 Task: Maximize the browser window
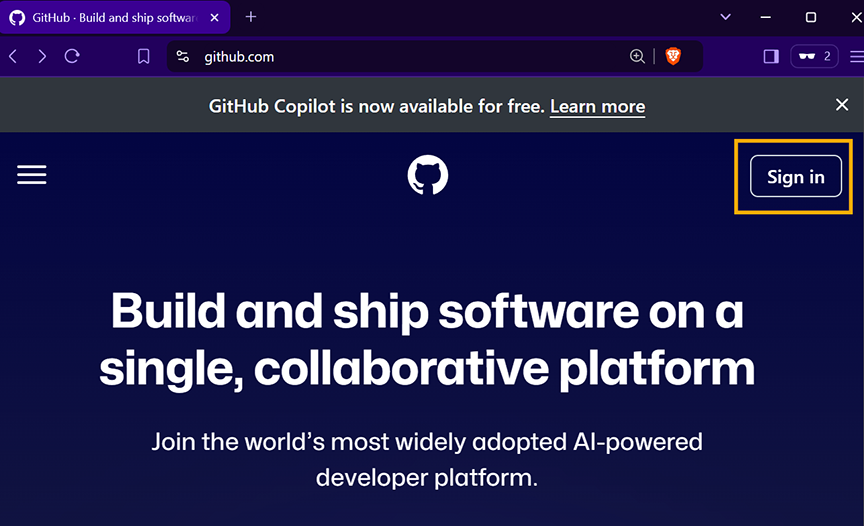(x=811, y=17)
